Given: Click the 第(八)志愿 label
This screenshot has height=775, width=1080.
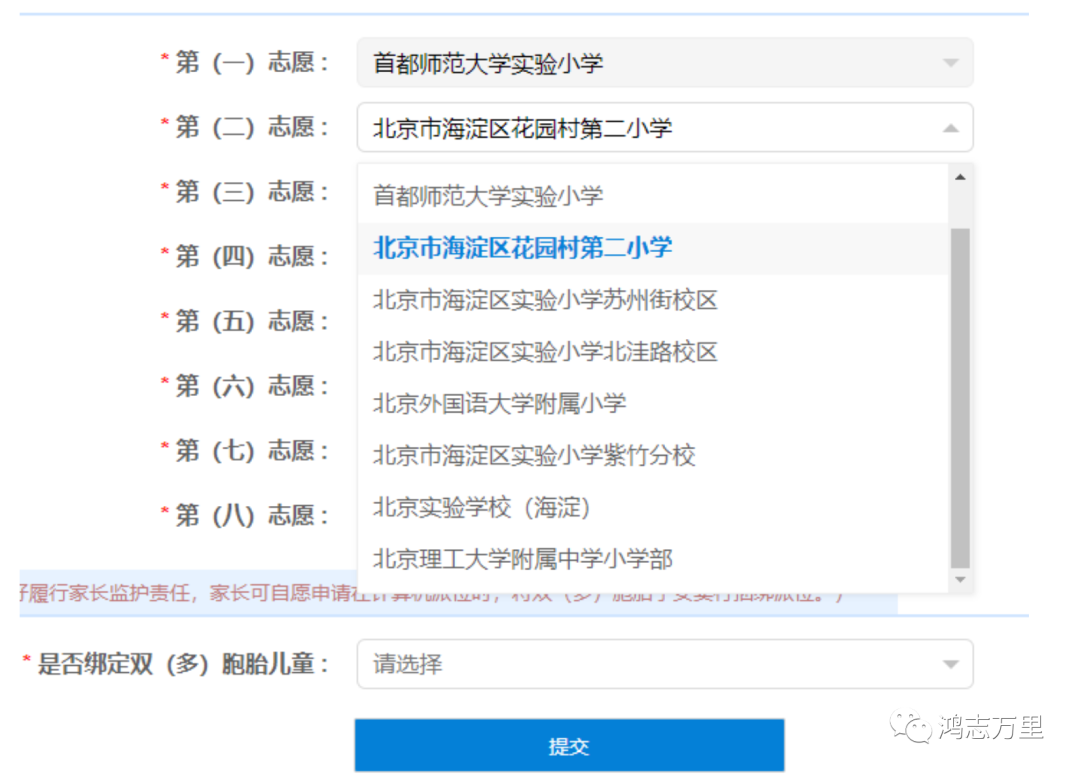Looking at the screenshot, I should tap(251, 515).
